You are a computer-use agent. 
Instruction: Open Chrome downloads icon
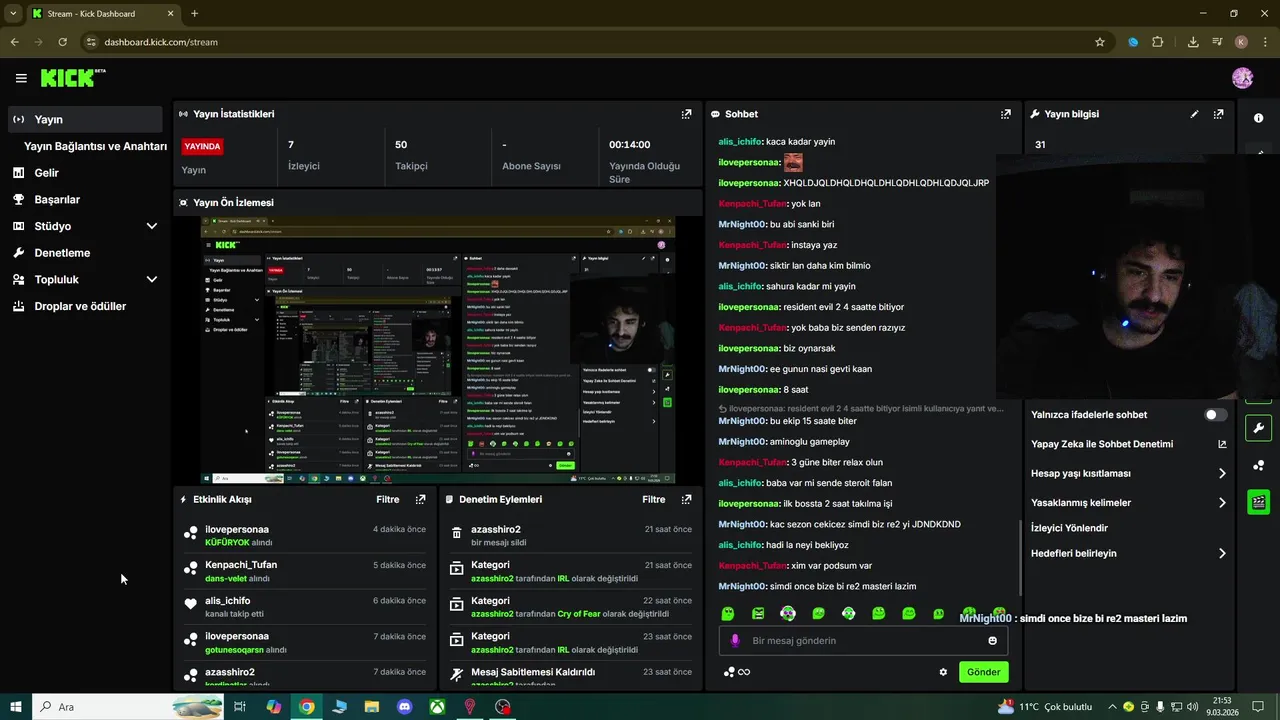(1193, 42)
